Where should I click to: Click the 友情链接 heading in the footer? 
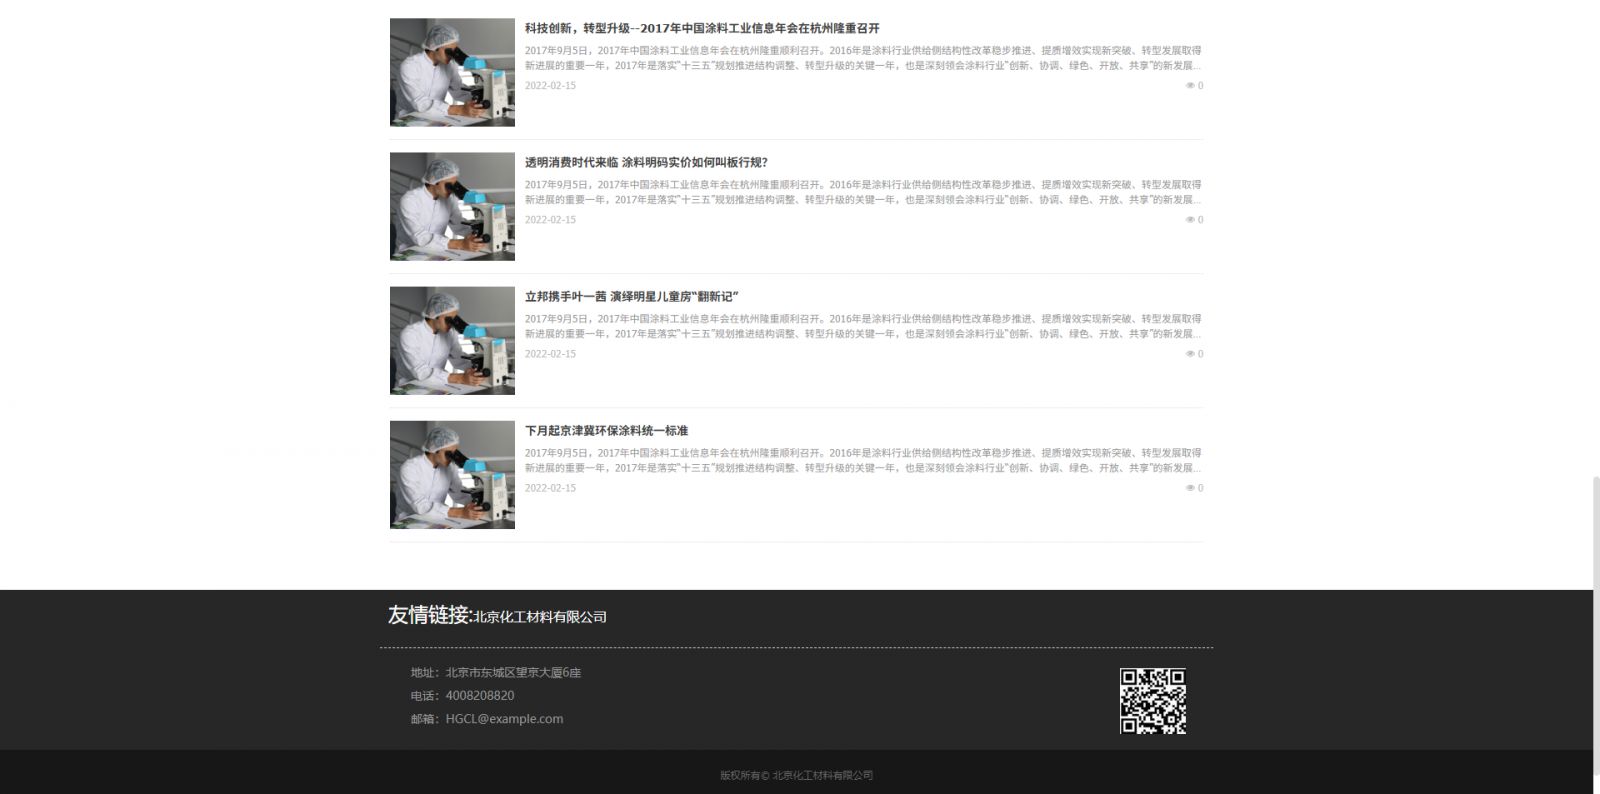click(x=429, y=615)
